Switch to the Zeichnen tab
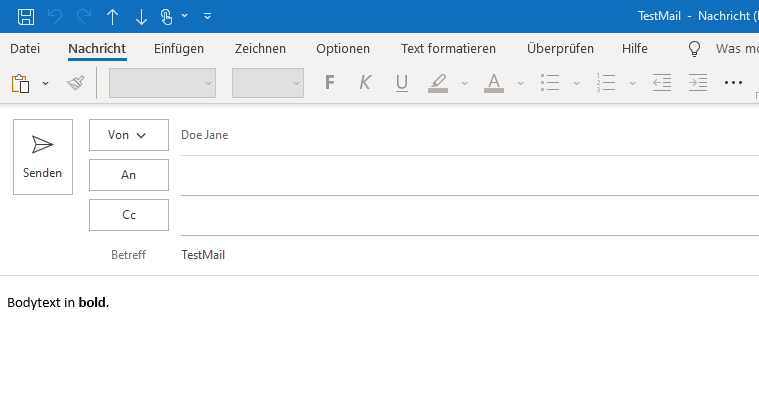This screenshot has height=410, width=759. coord(260,49)
